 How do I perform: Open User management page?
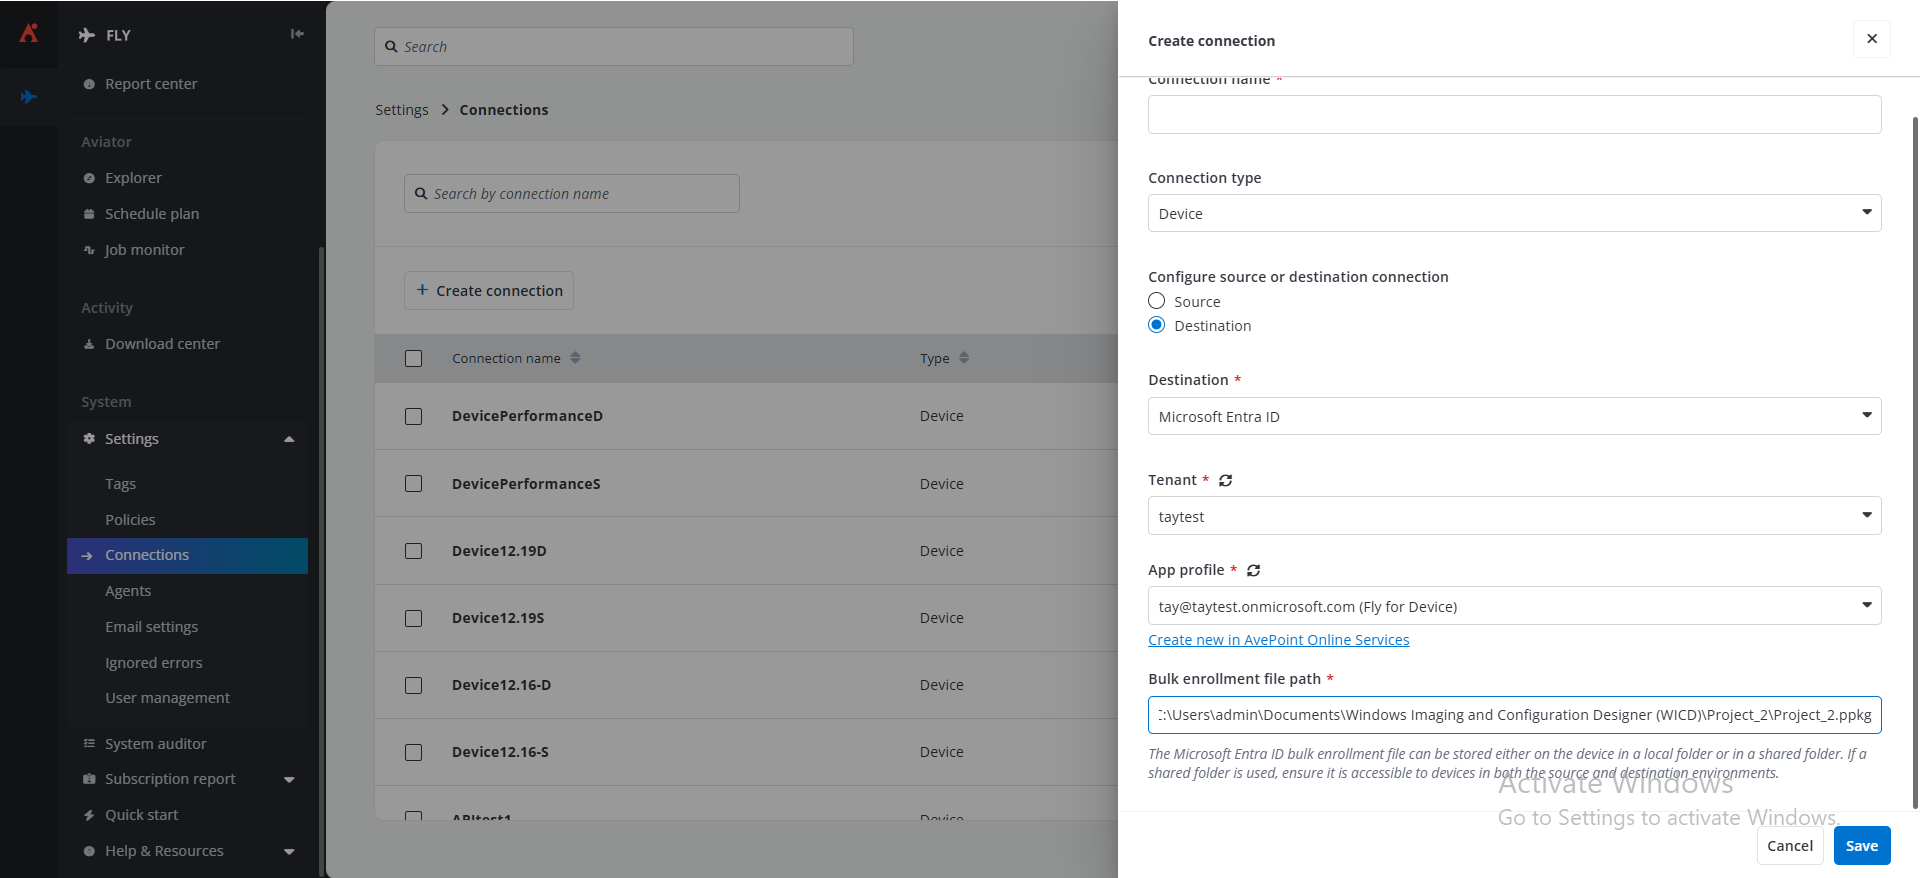point(167,698)
